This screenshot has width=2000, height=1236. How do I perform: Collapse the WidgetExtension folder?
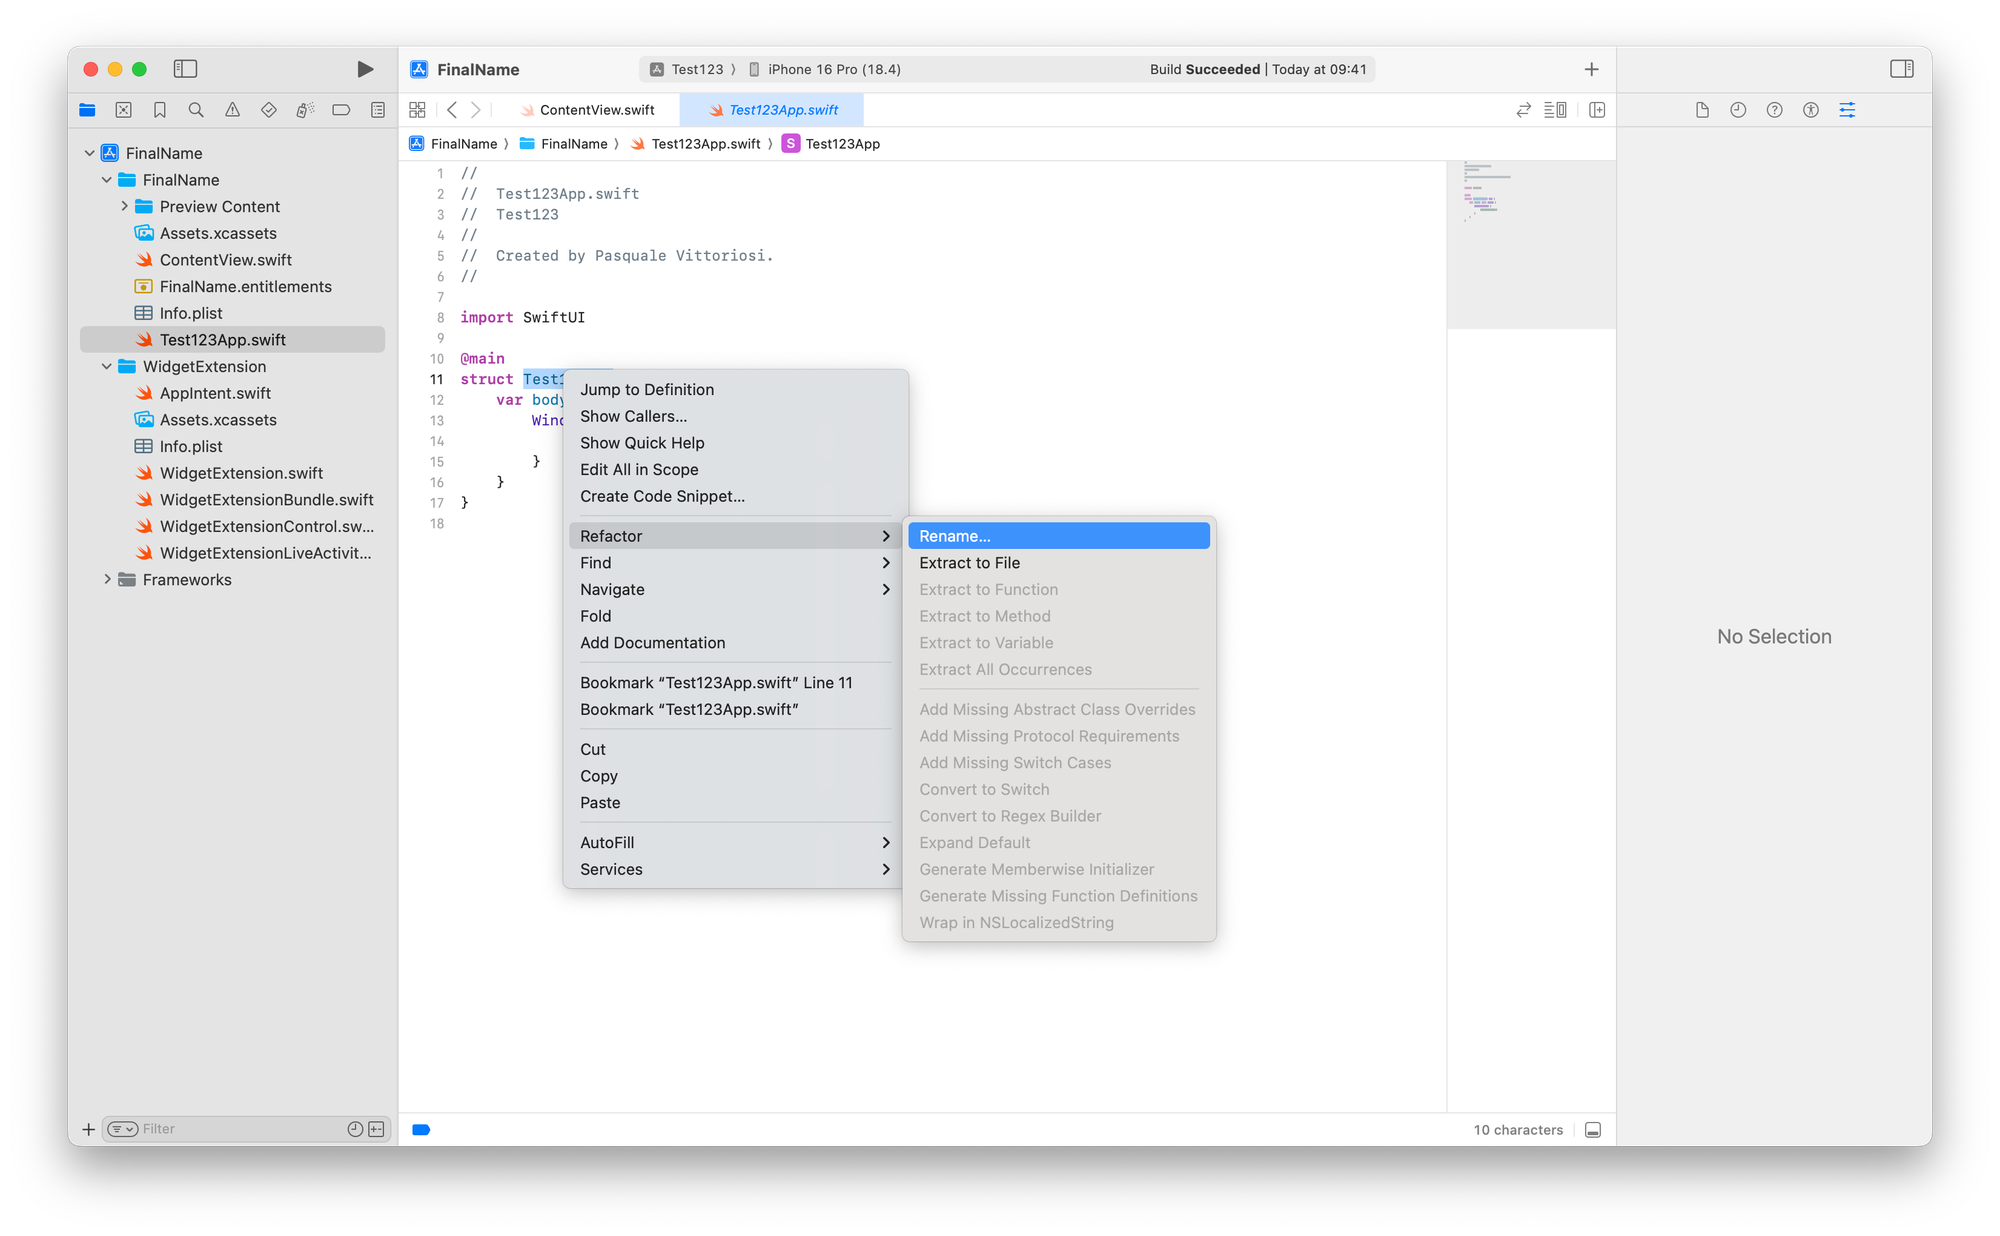[107, 367]
